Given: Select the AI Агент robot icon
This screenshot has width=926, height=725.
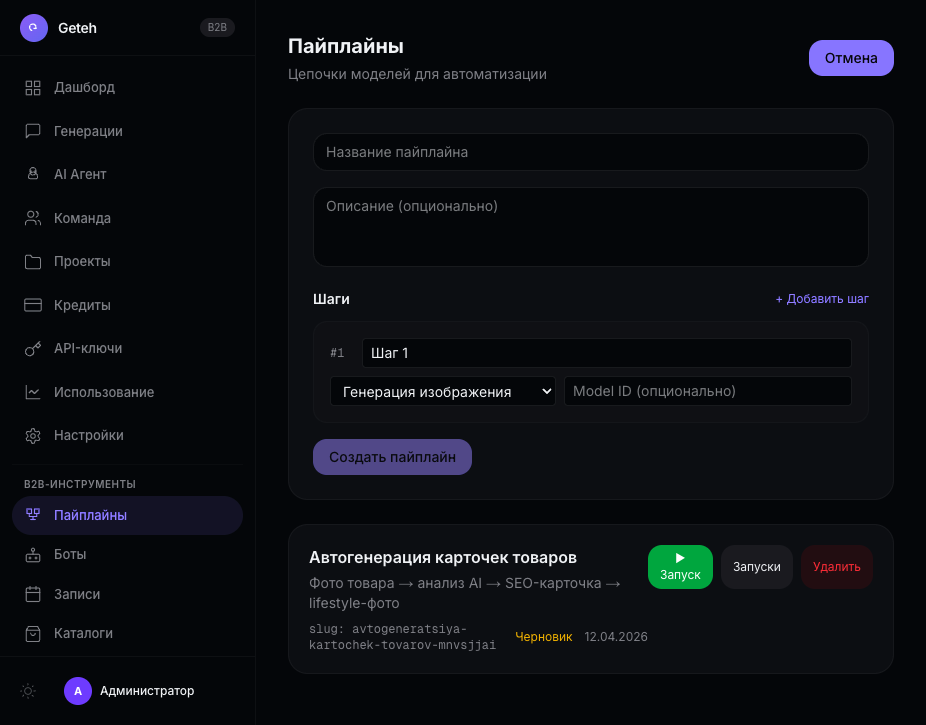Looking at the screenshot, I should click(x=33, y=174).
